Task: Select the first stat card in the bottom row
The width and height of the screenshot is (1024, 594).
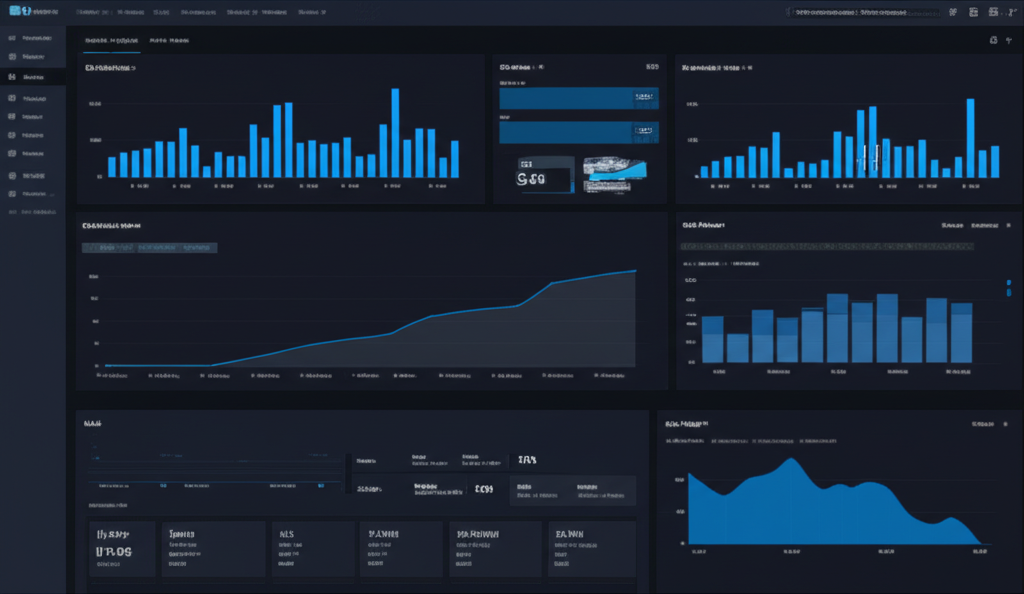Action: click(122, 548)
